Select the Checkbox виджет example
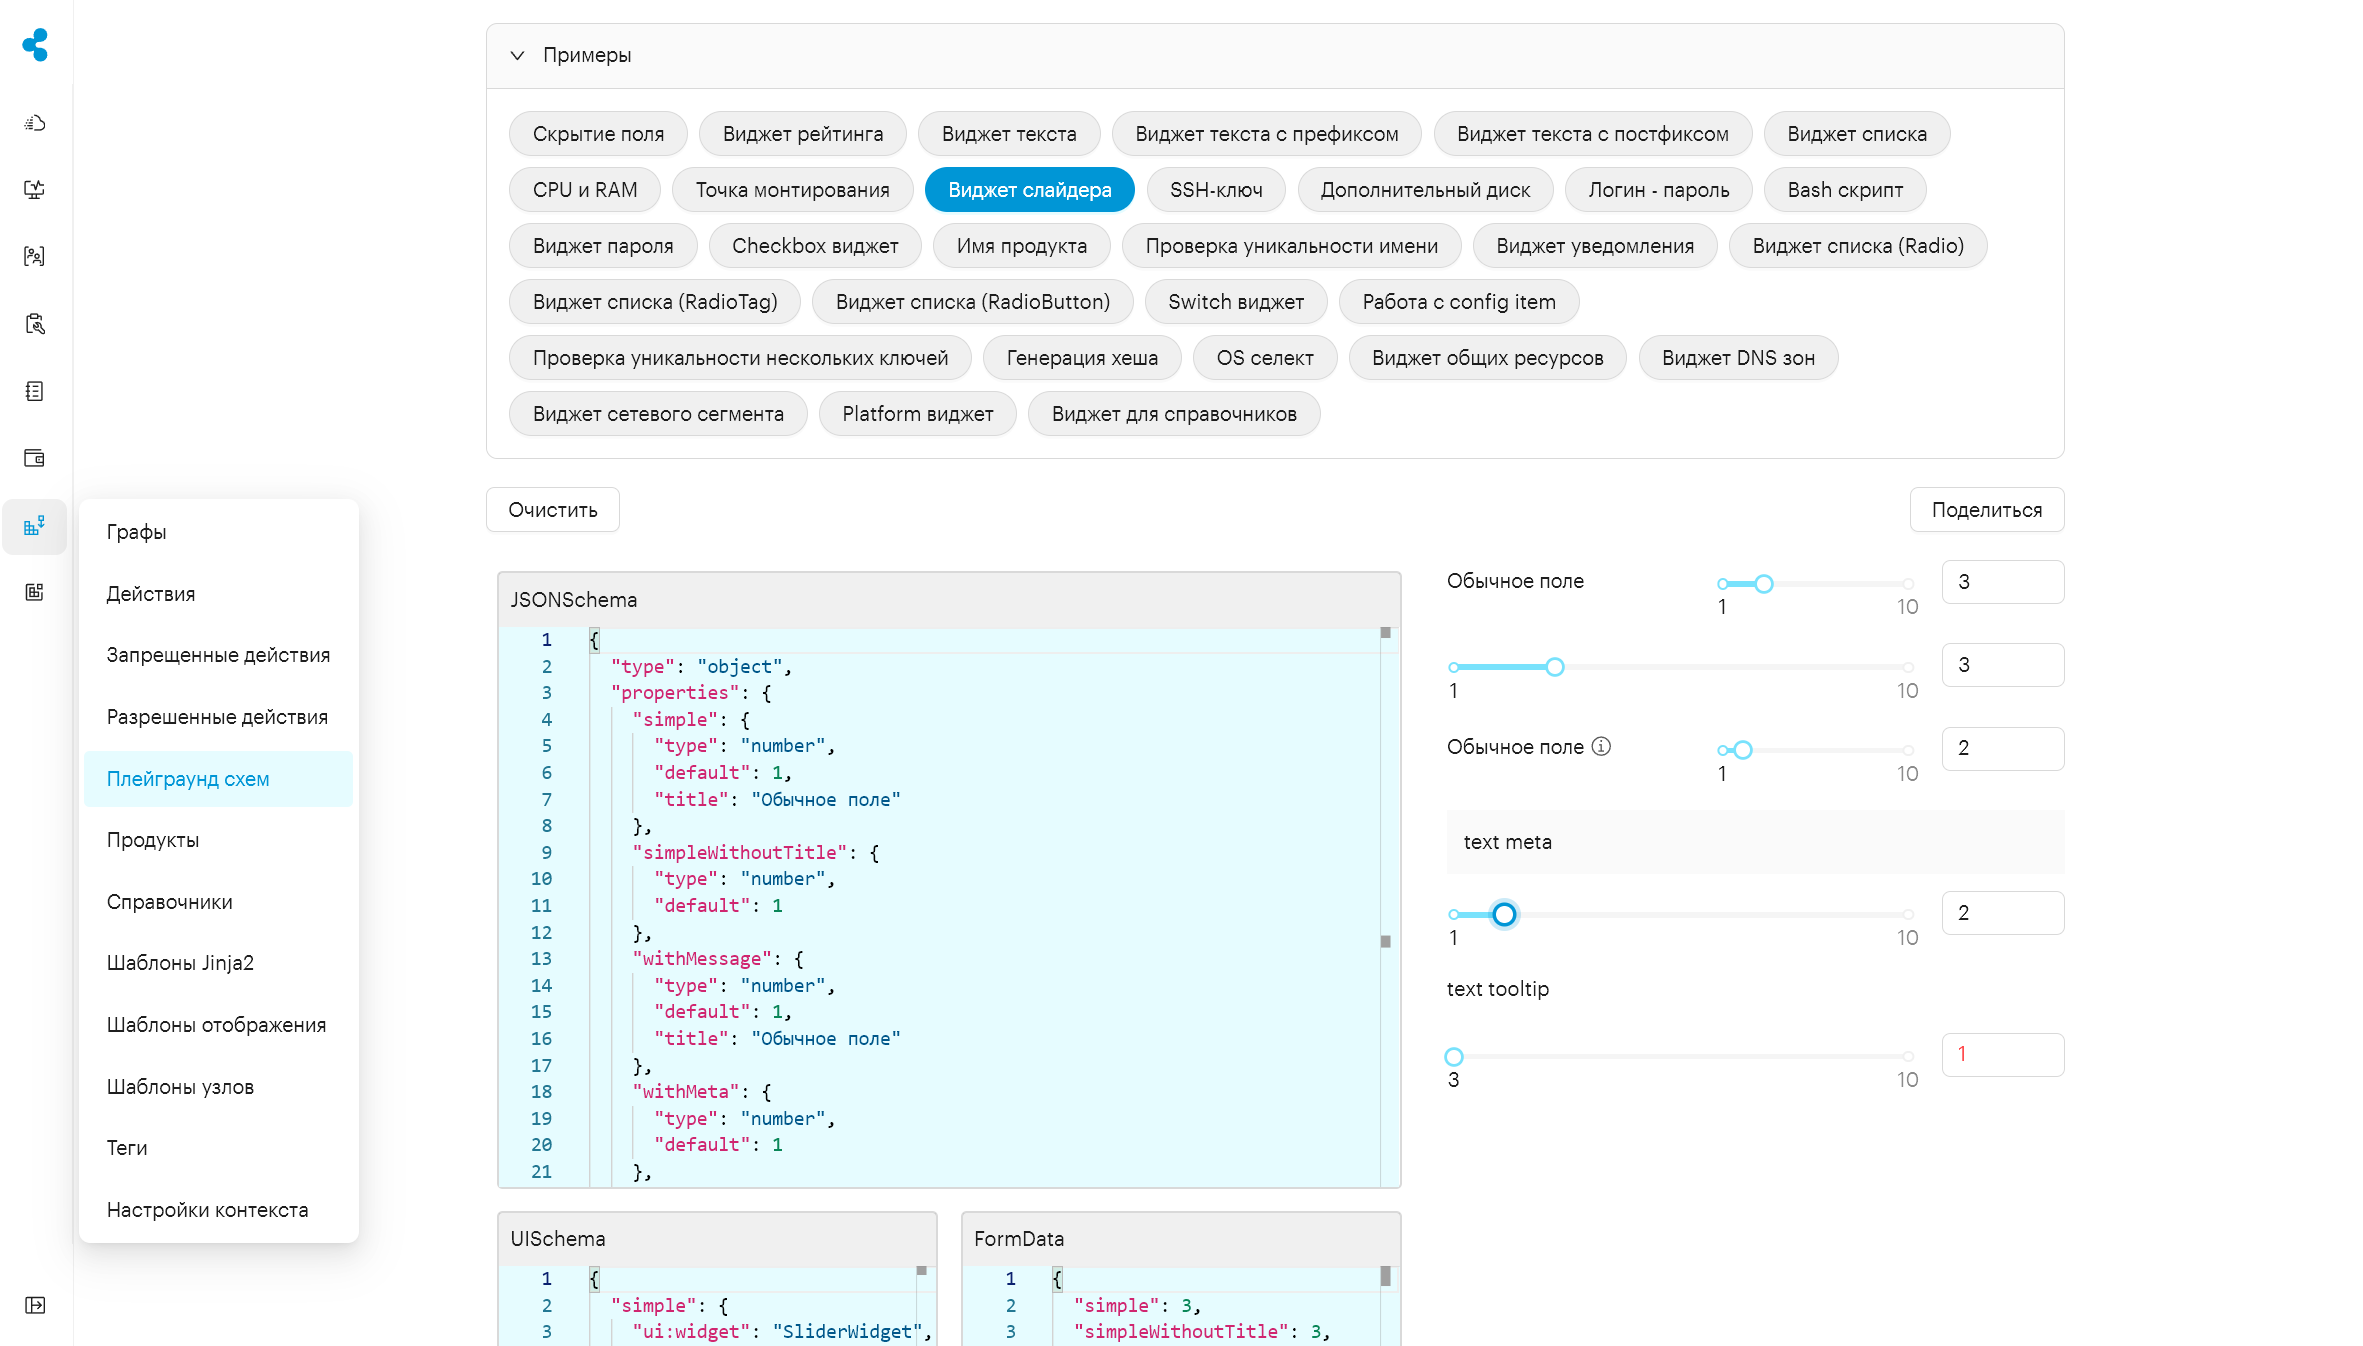2363x1346 pixels. coord(815,246)
